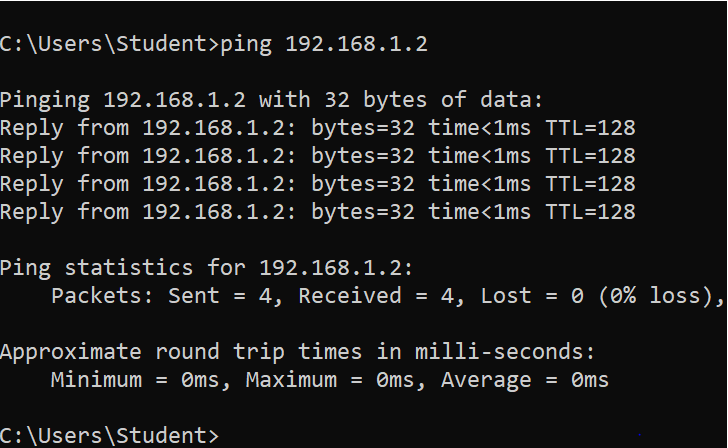Click 'Reply from' in the third reply line
728x448 pixels.
pyautogui.click(x=64, y=185)
